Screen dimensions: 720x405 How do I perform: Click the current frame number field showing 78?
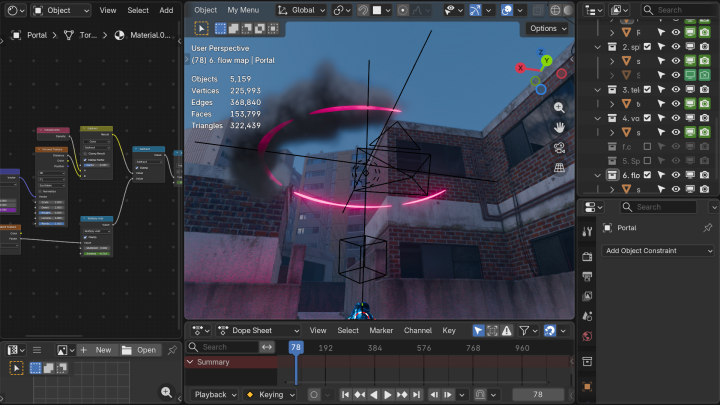(539, 395)
